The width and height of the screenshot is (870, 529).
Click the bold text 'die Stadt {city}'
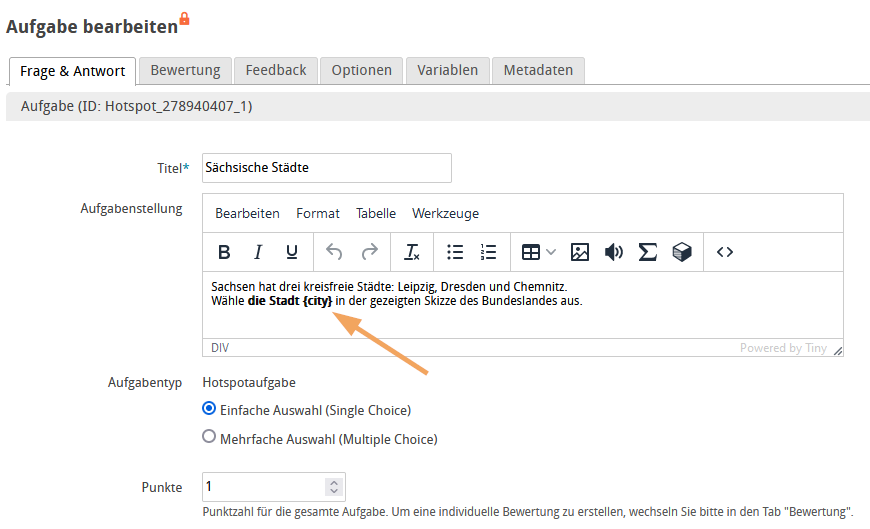(x=290, y=301)
